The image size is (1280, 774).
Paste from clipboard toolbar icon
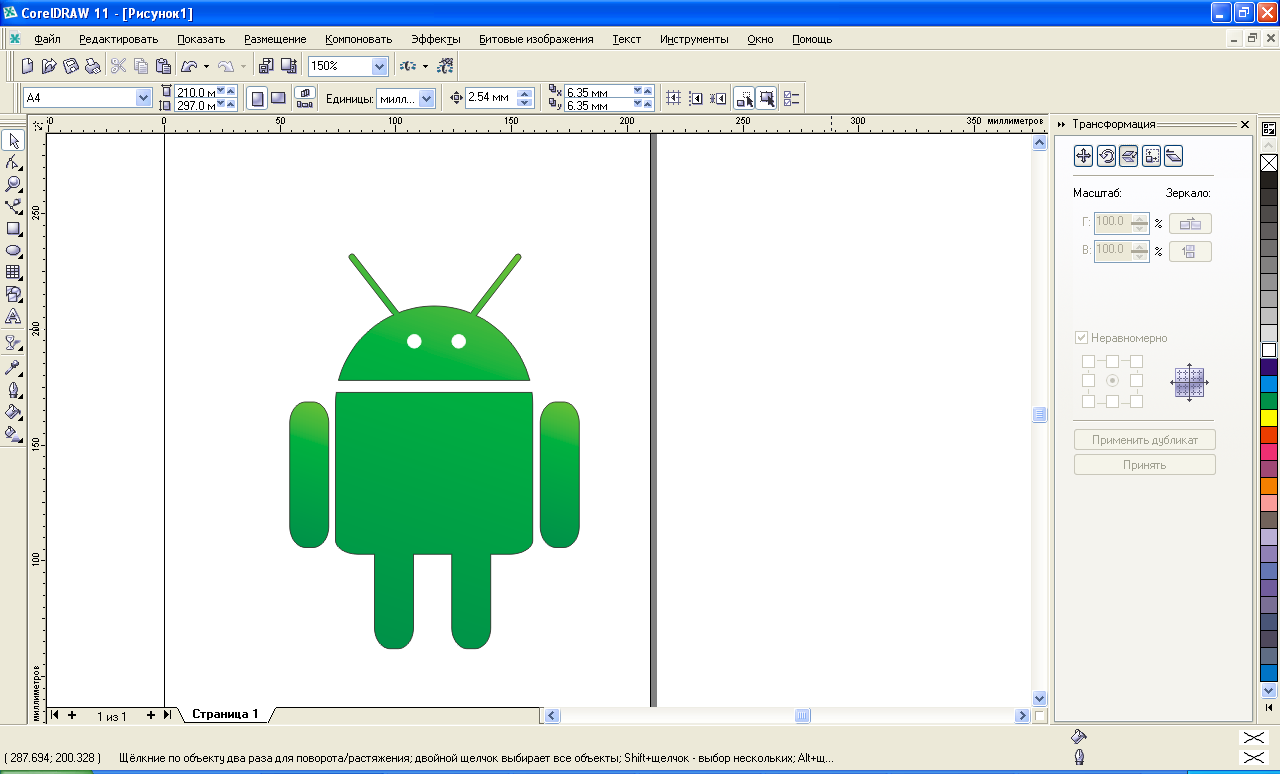163,66
